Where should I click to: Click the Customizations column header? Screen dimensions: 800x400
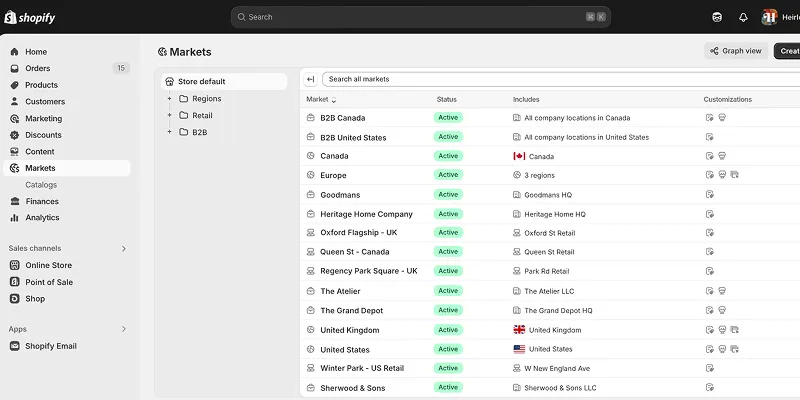point(728,99)
